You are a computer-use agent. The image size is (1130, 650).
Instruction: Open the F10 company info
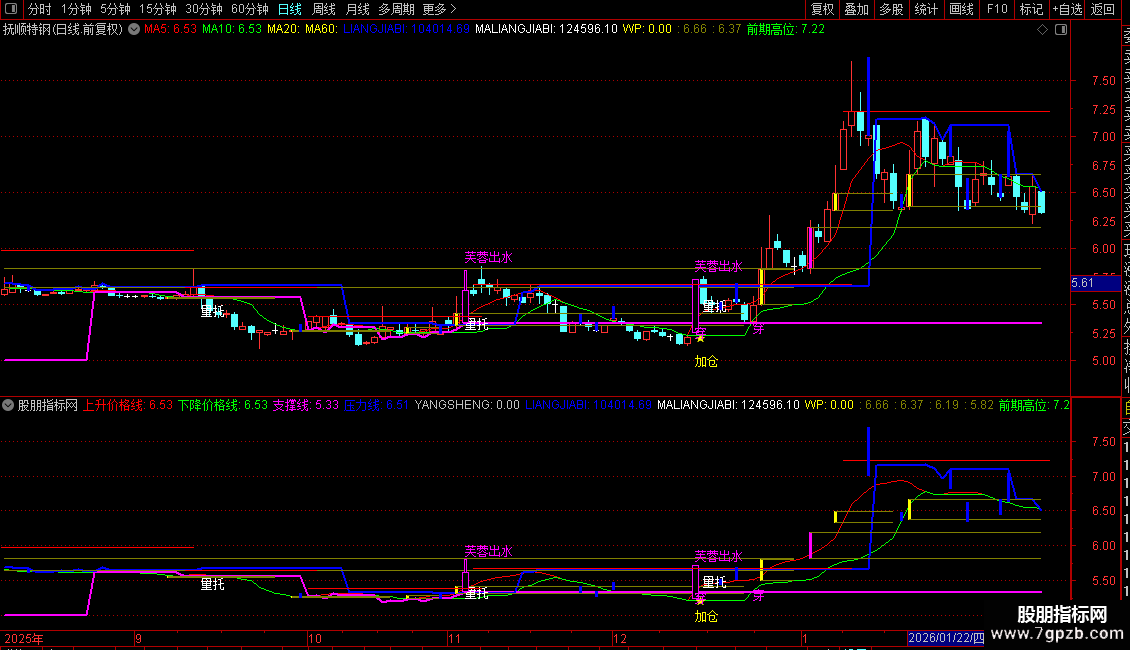coord(997,9)
